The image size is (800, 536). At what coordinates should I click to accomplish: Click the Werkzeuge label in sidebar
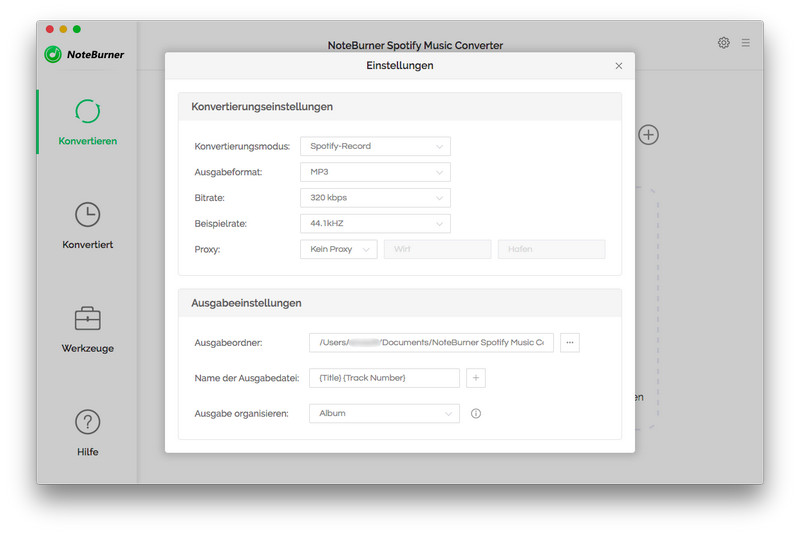pyautogui.click(x=87, y=348)
